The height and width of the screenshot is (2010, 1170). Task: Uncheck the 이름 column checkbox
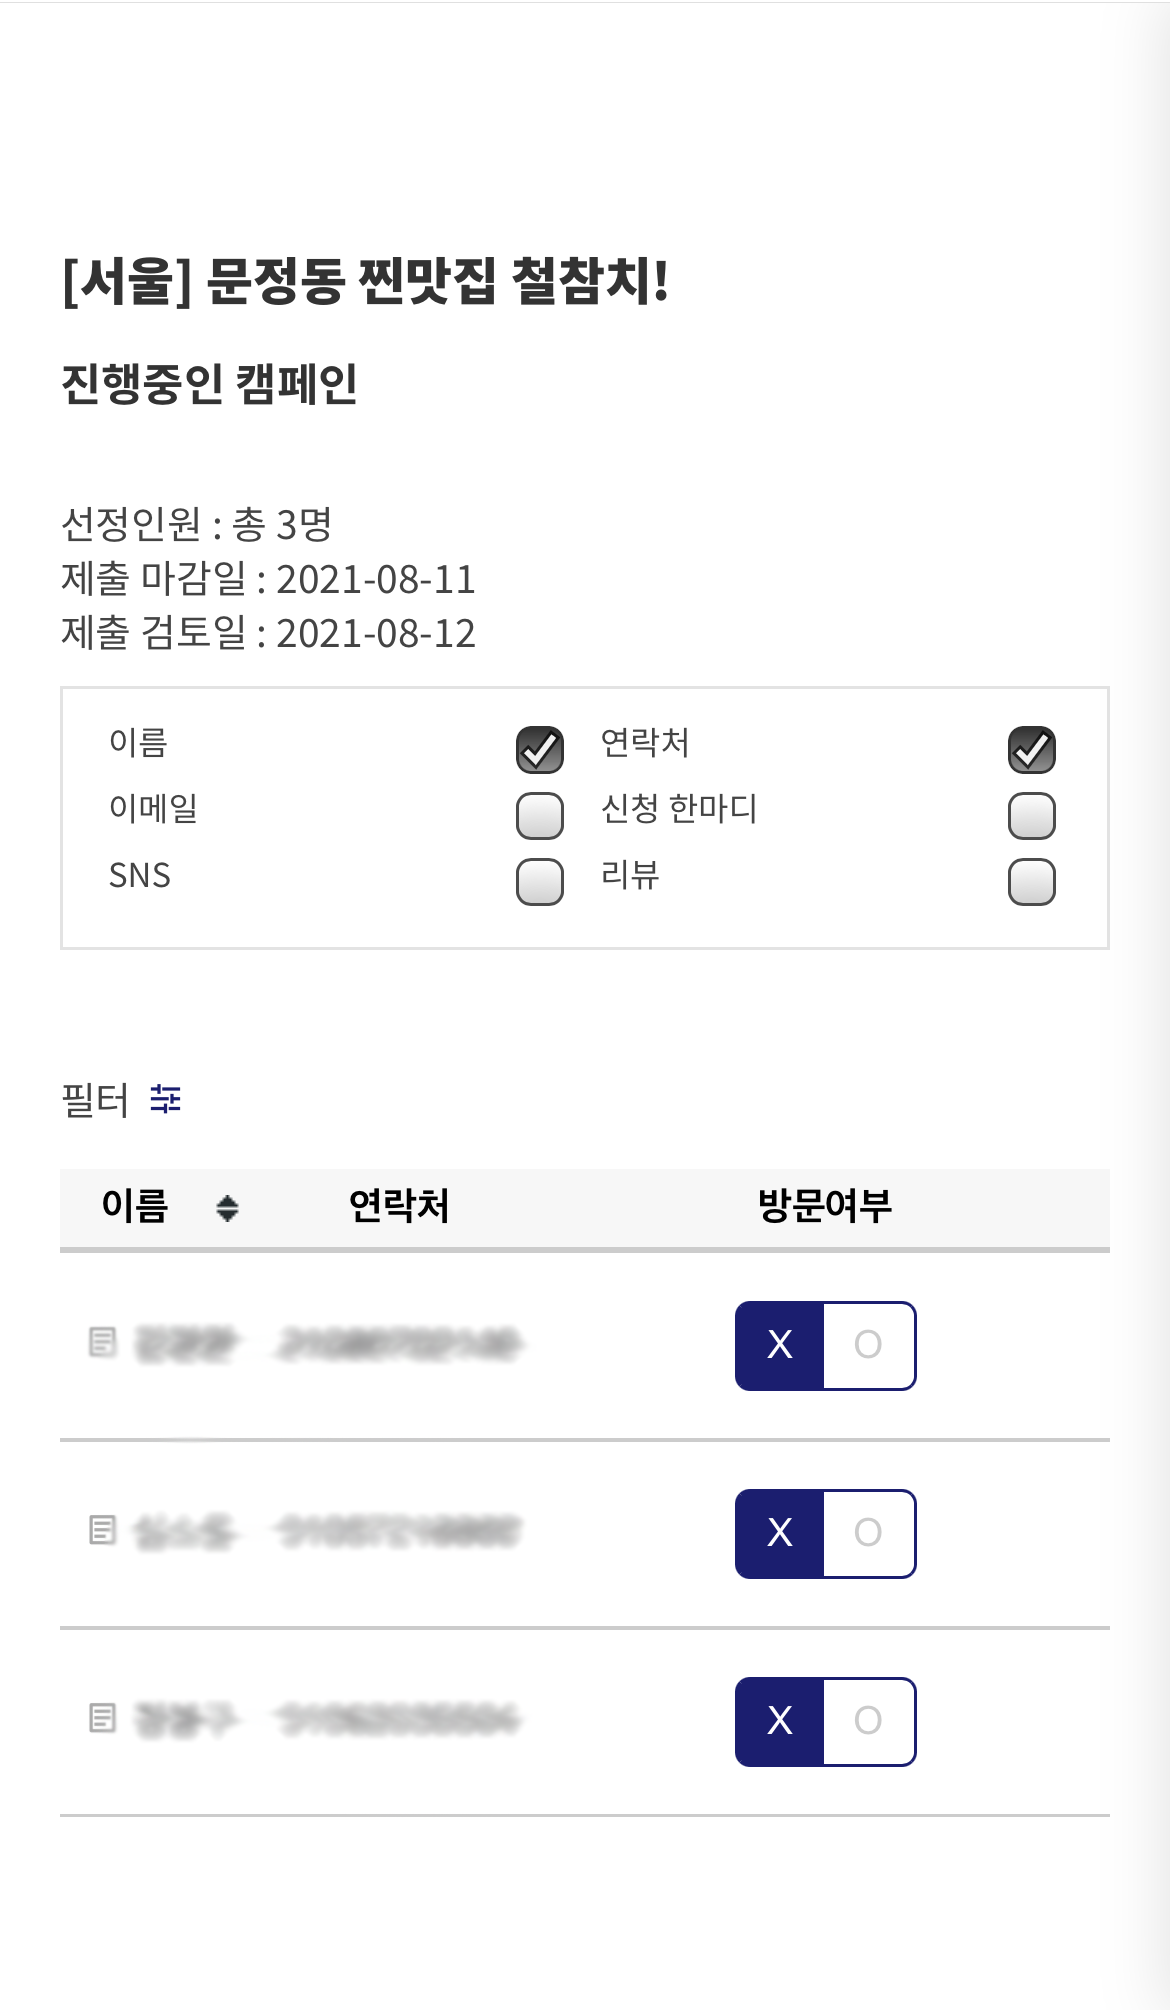click(540, 750)
